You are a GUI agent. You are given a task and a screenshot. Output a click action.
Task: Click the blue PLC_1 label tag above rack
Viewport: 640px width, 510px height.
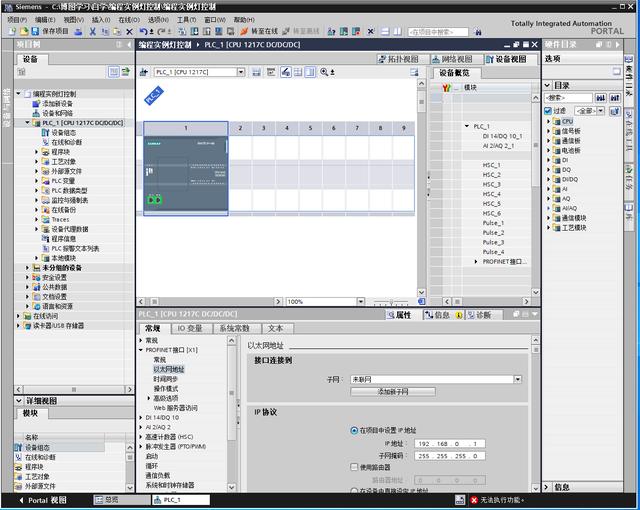pos(154,95)
